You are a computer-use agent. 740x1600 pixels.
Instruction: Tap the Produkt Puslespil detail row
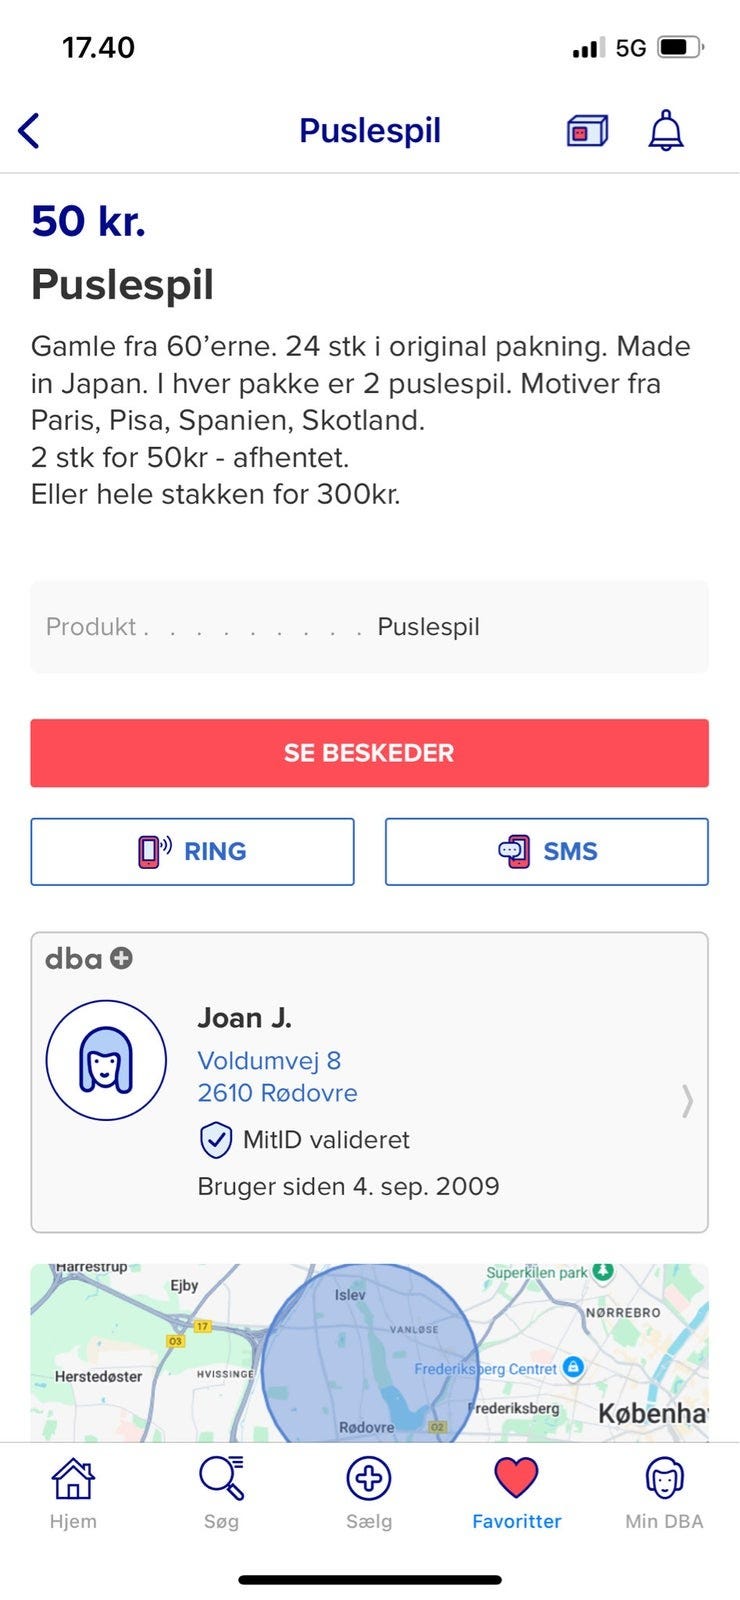[x=369, y=627]
